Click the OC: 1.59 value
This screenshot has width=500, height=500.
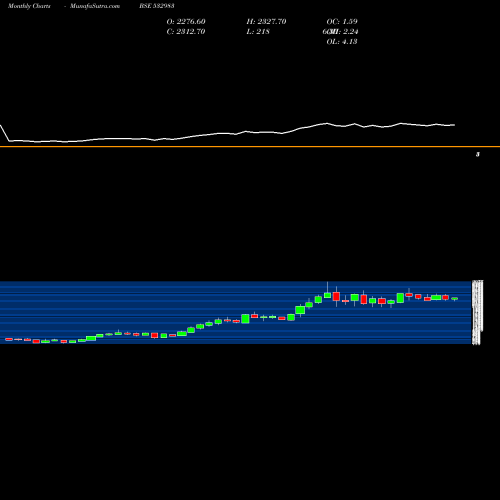[x=342, y=22]
